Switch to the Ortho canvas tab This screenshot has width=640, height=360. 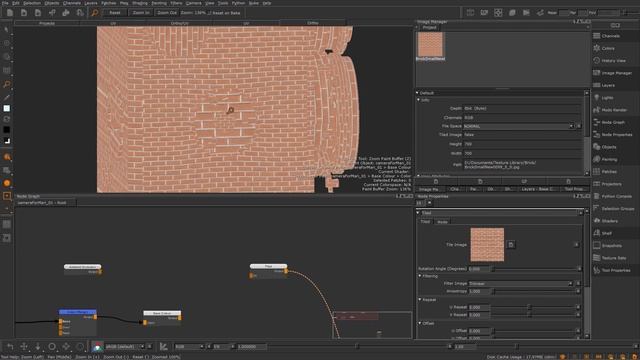coord(313,23)
